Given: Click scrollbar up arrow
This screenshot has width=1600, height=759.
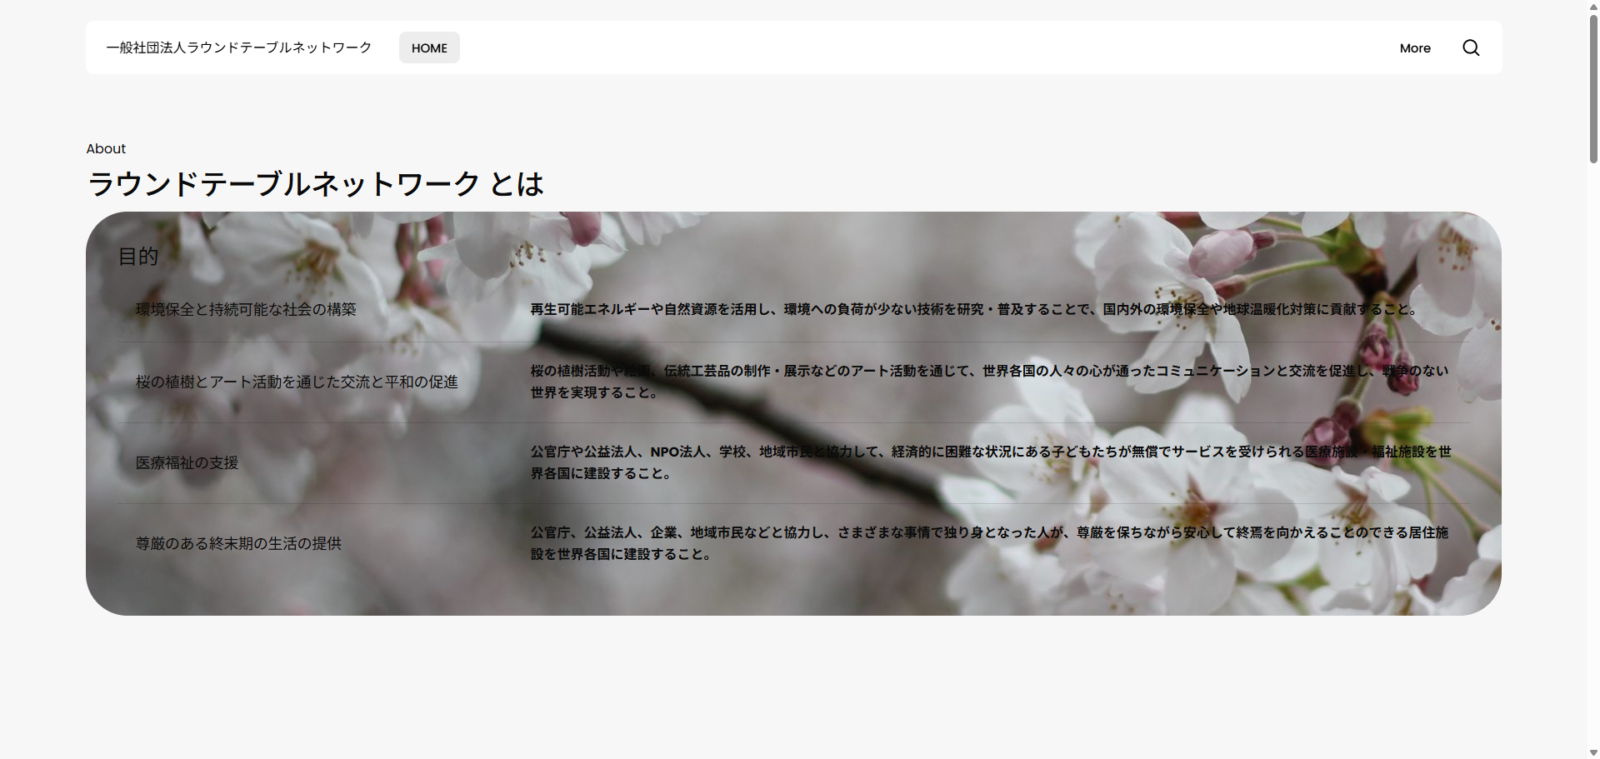Looking at the screenshot, I should (1593, 6).
